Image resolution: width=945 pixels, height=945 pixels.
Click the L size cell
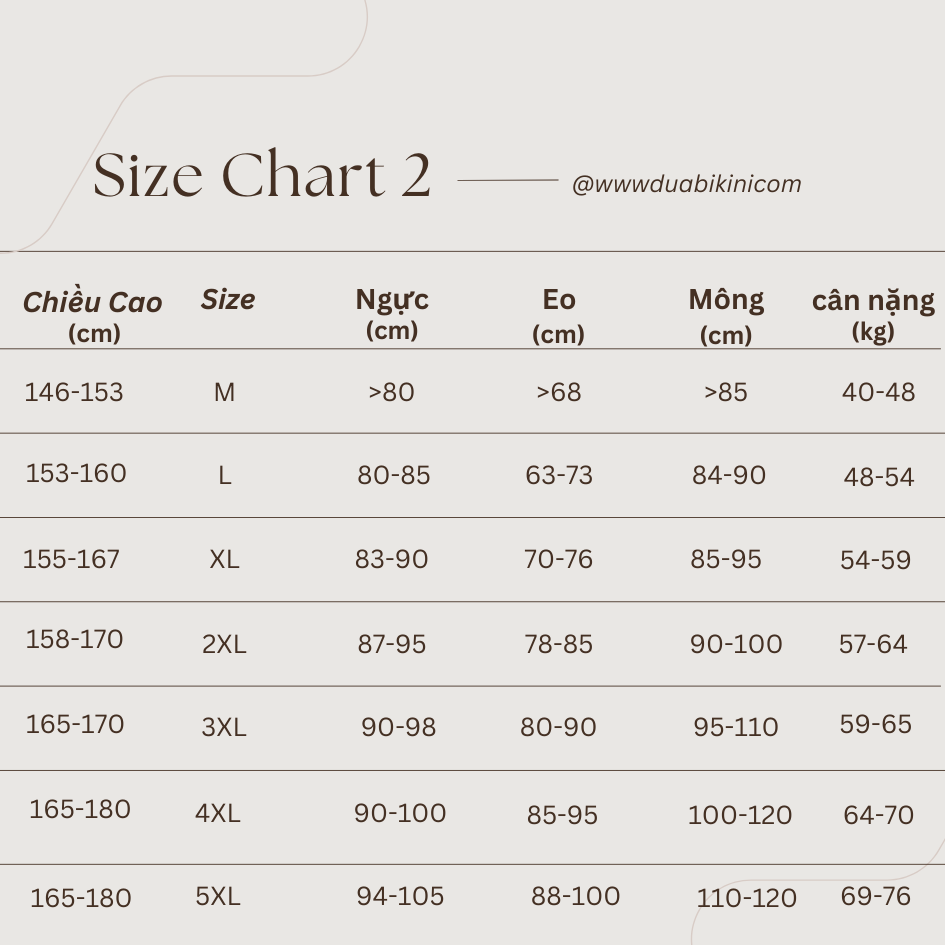click(224, 476)
